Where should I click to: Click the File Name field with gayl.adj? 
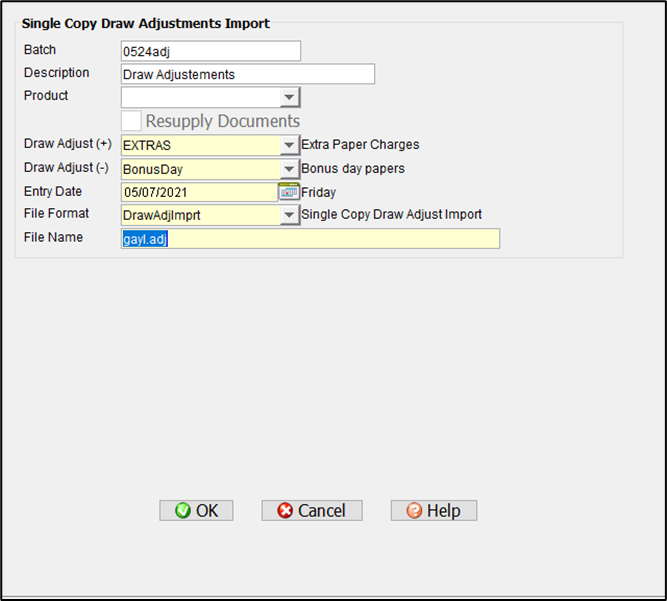[310, 239]
